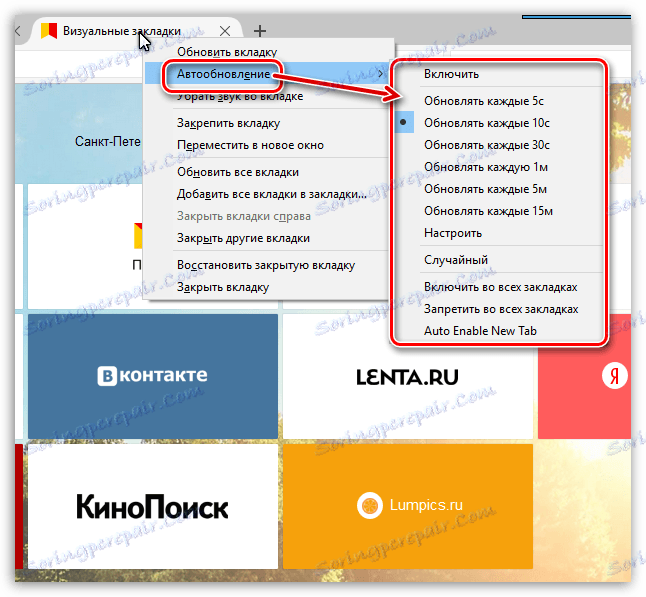646x597 pixels.
Task: Click the ВКонтакте В logo icon
Action: point(107,376)
